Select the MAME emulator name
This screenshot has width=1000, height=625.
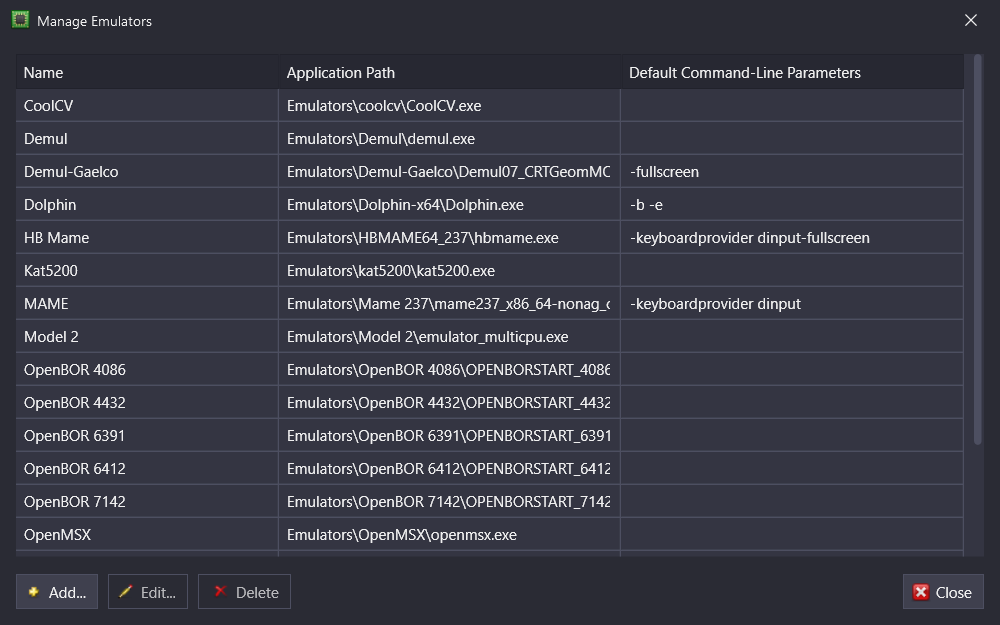46,304
